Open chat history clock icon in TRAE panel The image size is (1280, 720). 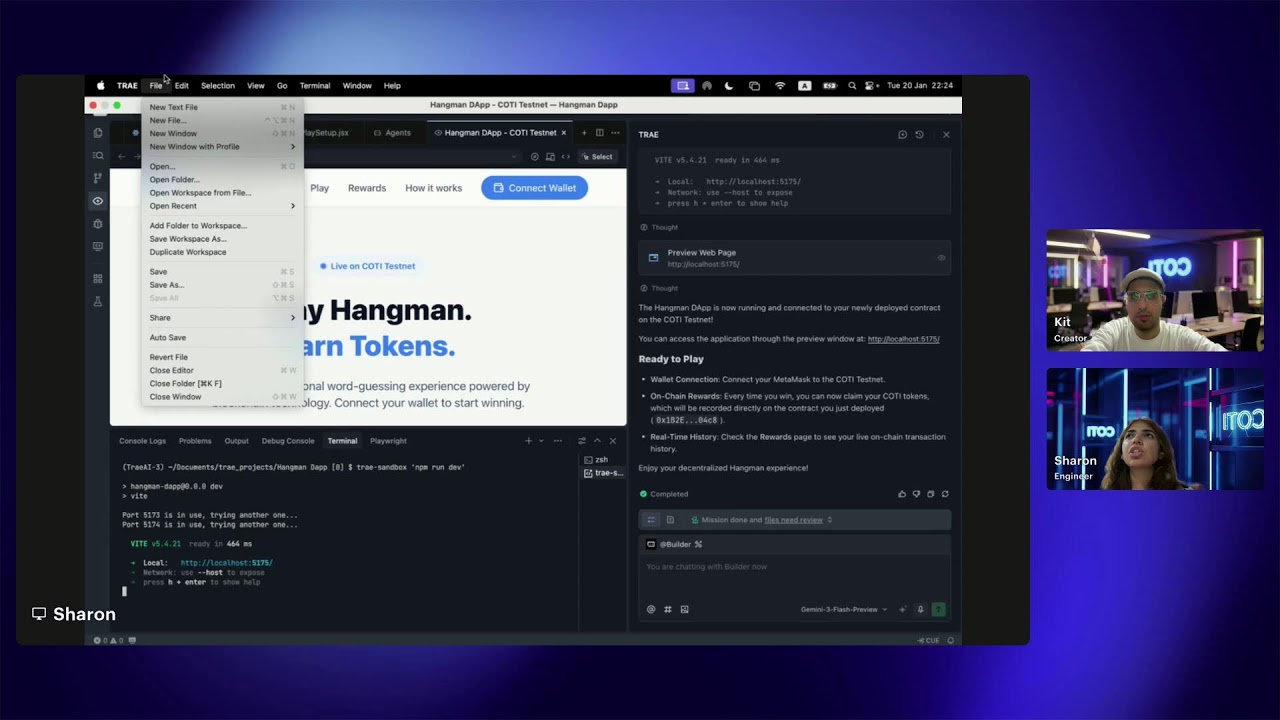click(x=919, y=135)
